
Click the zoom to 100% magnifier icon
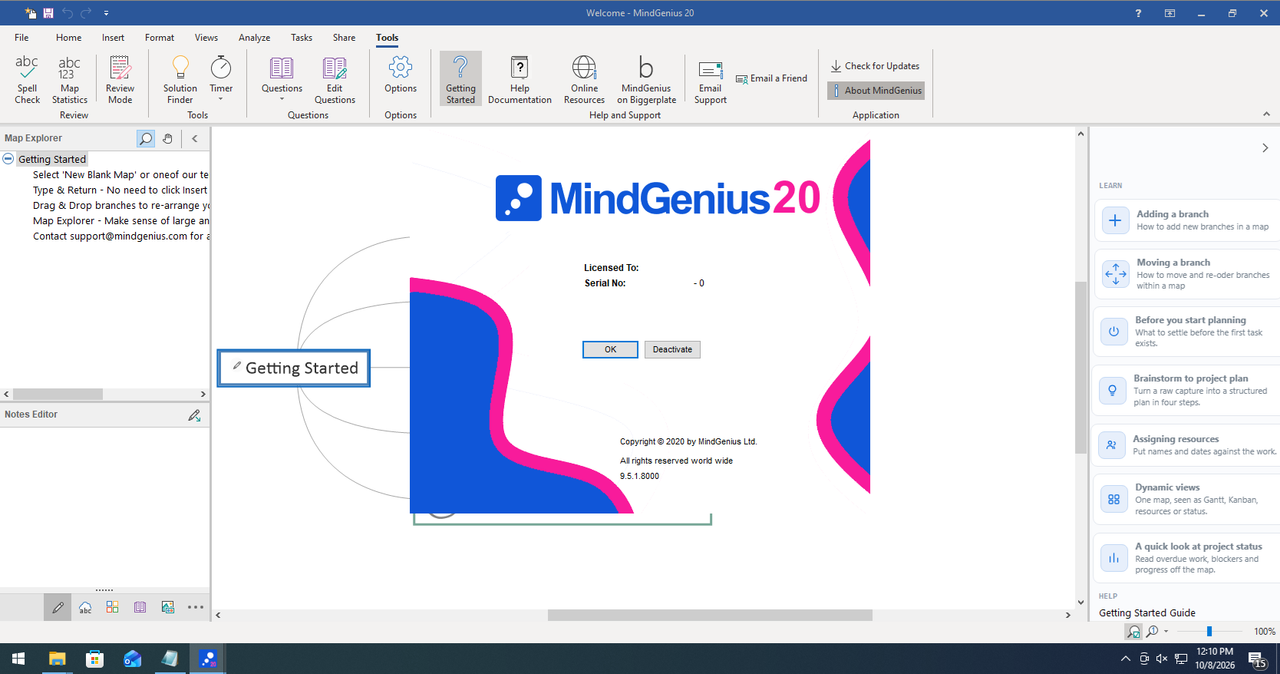[1152, 631]
